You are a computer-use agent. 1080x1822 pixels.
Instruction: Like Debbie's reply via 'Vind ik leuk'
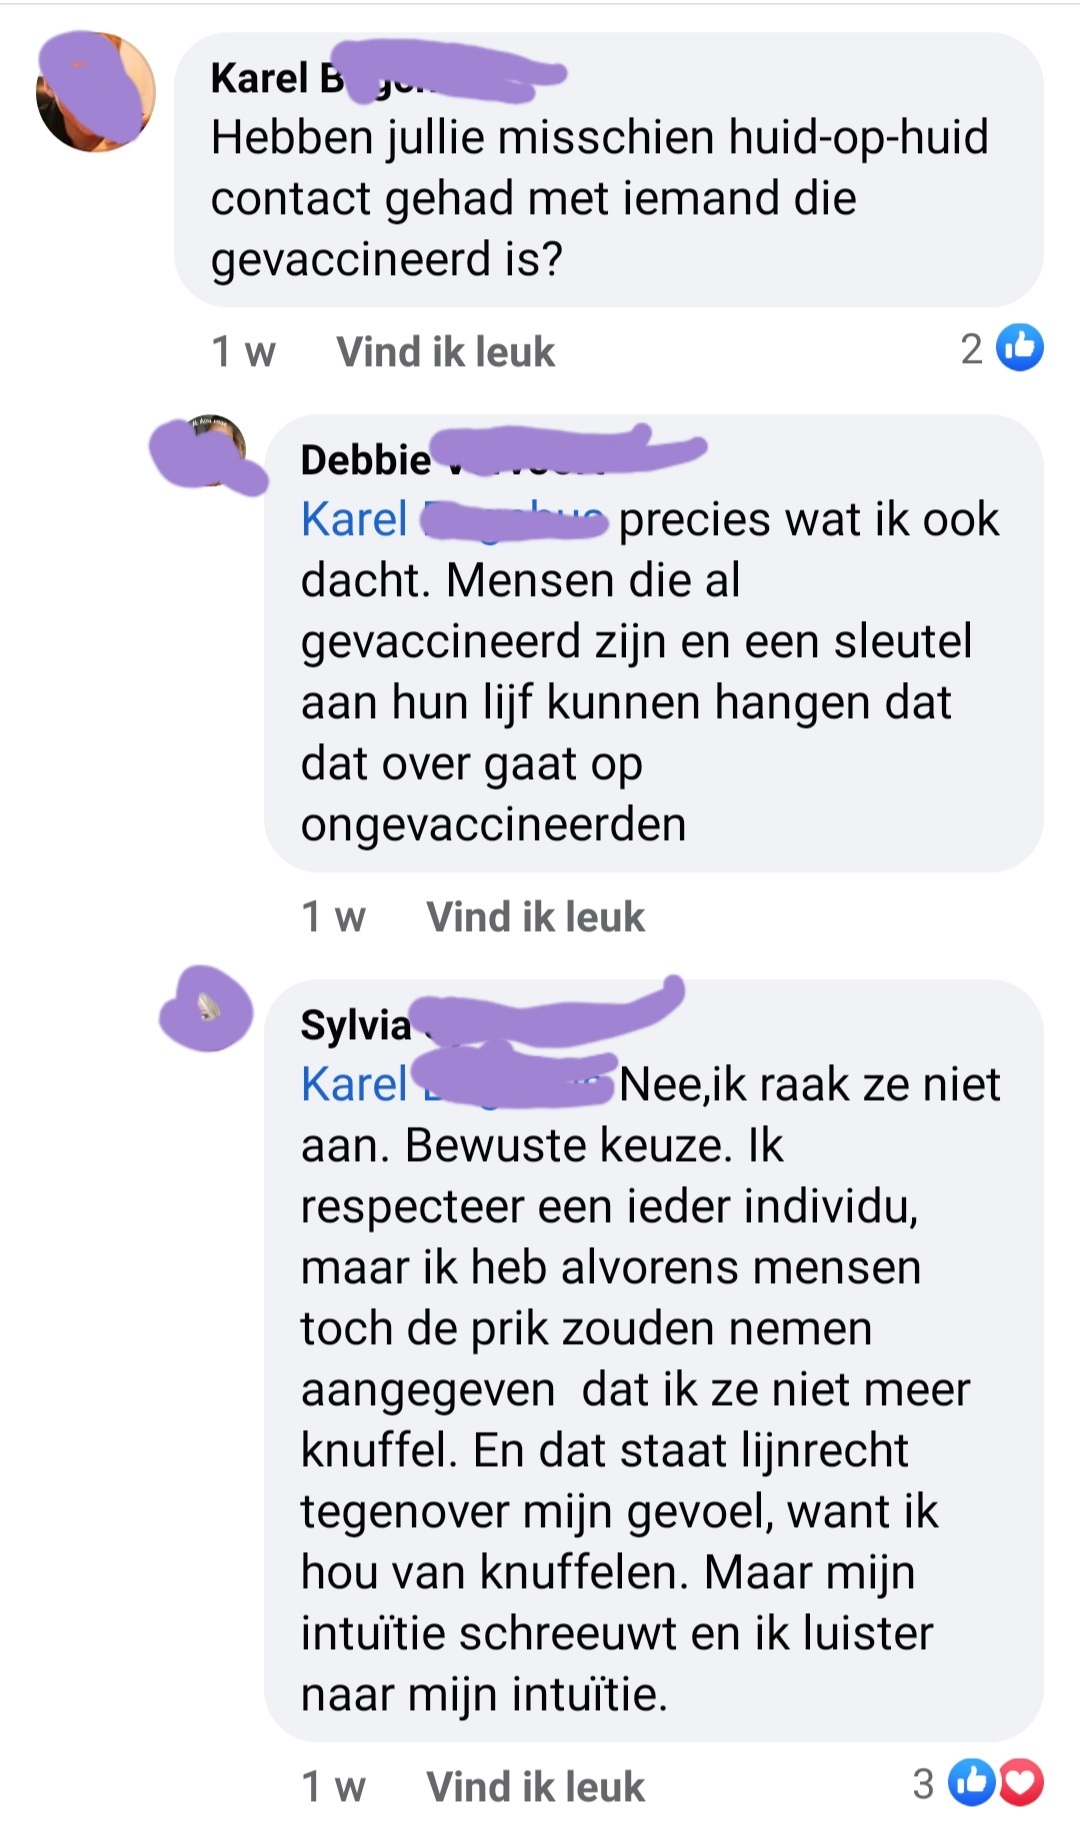(535, 917)
